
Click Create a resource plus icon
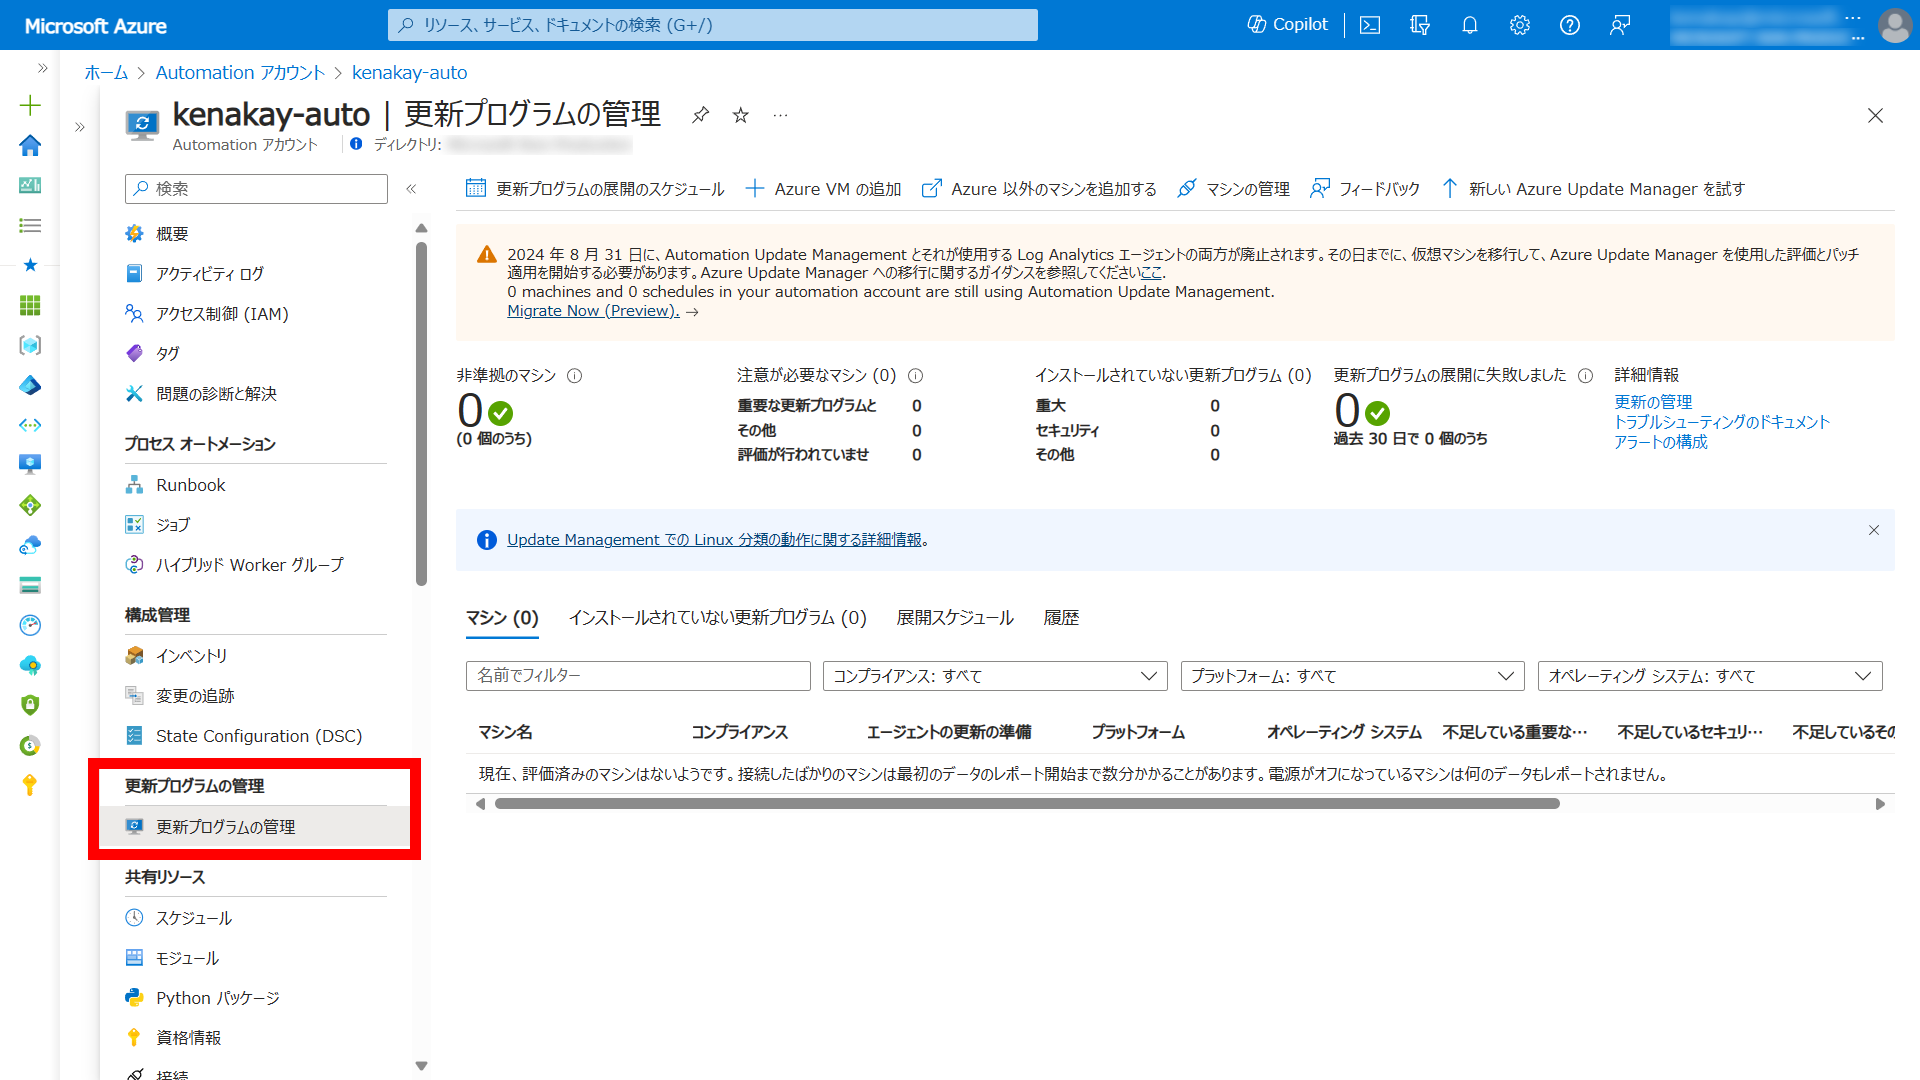click(x=30, y=106)
